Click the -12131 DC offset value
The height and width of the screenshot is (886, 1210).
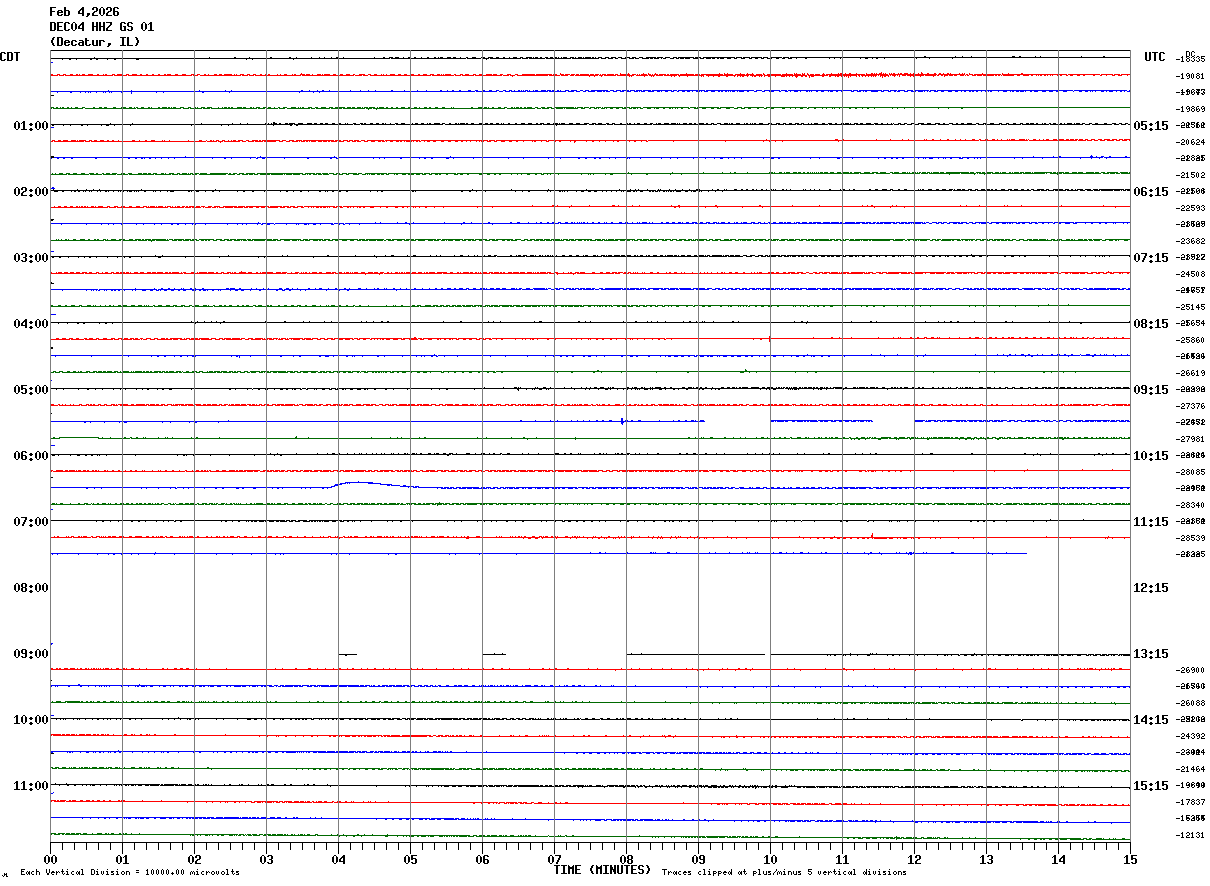1192,835
